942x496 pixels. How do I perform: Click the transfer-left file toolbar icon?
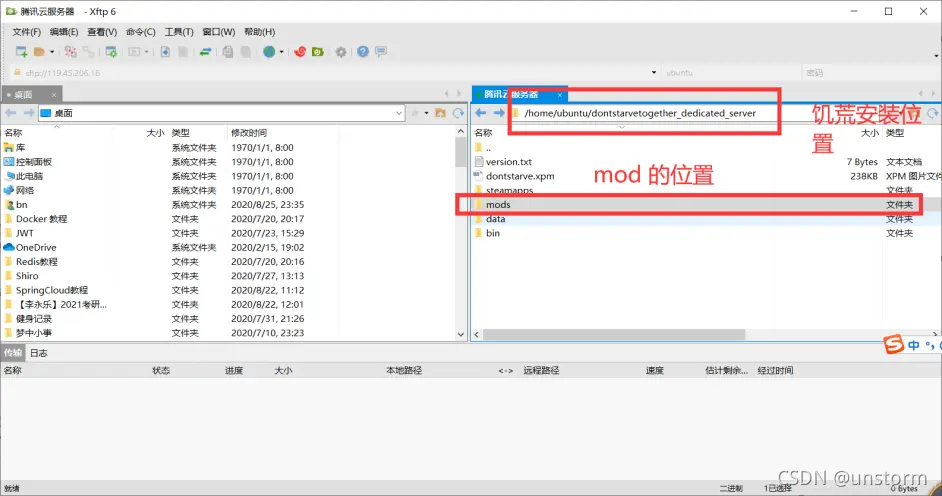(165, 52)
